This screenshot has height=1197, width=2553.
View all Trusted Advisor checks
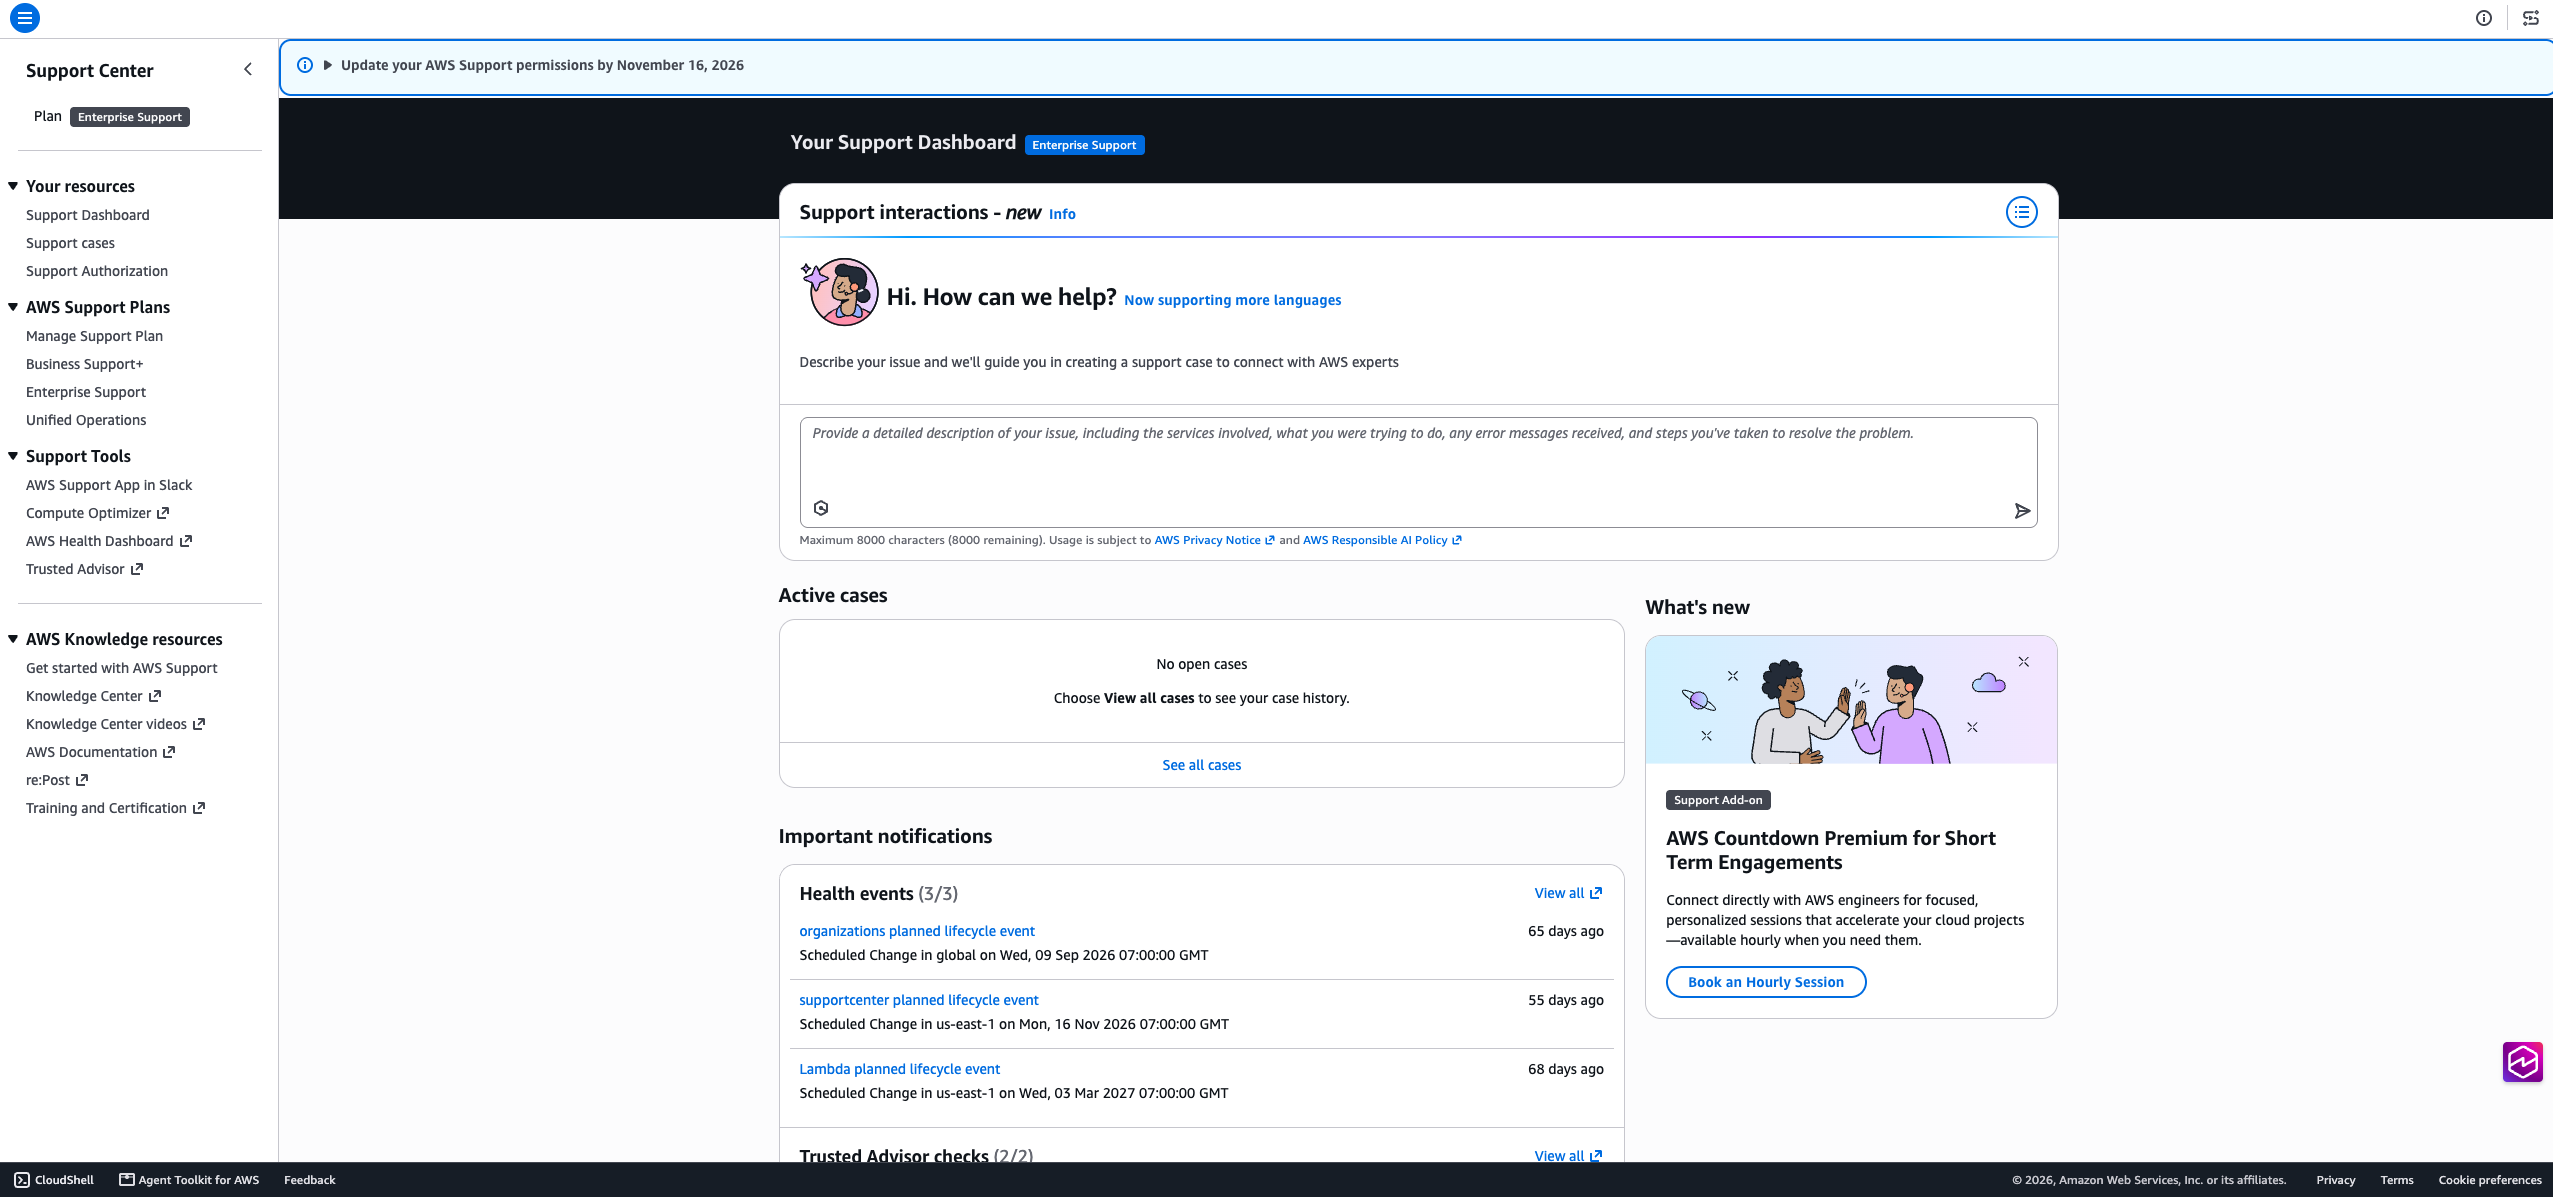(x=1567, y=1155)
